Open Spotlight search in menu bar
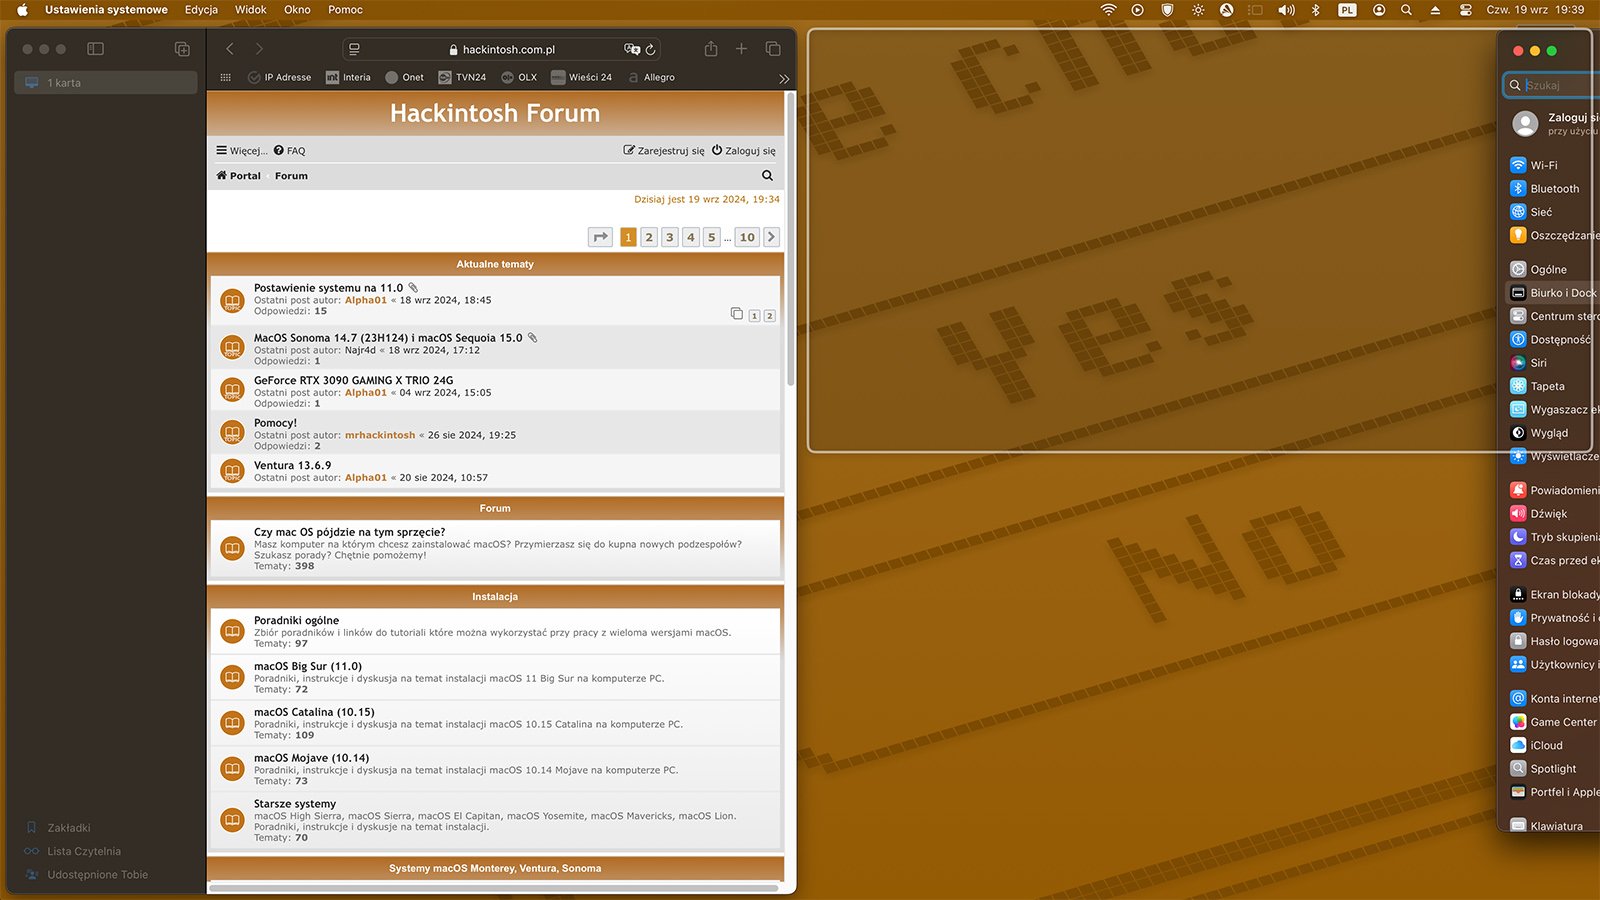 click(x=1406, y=10)
